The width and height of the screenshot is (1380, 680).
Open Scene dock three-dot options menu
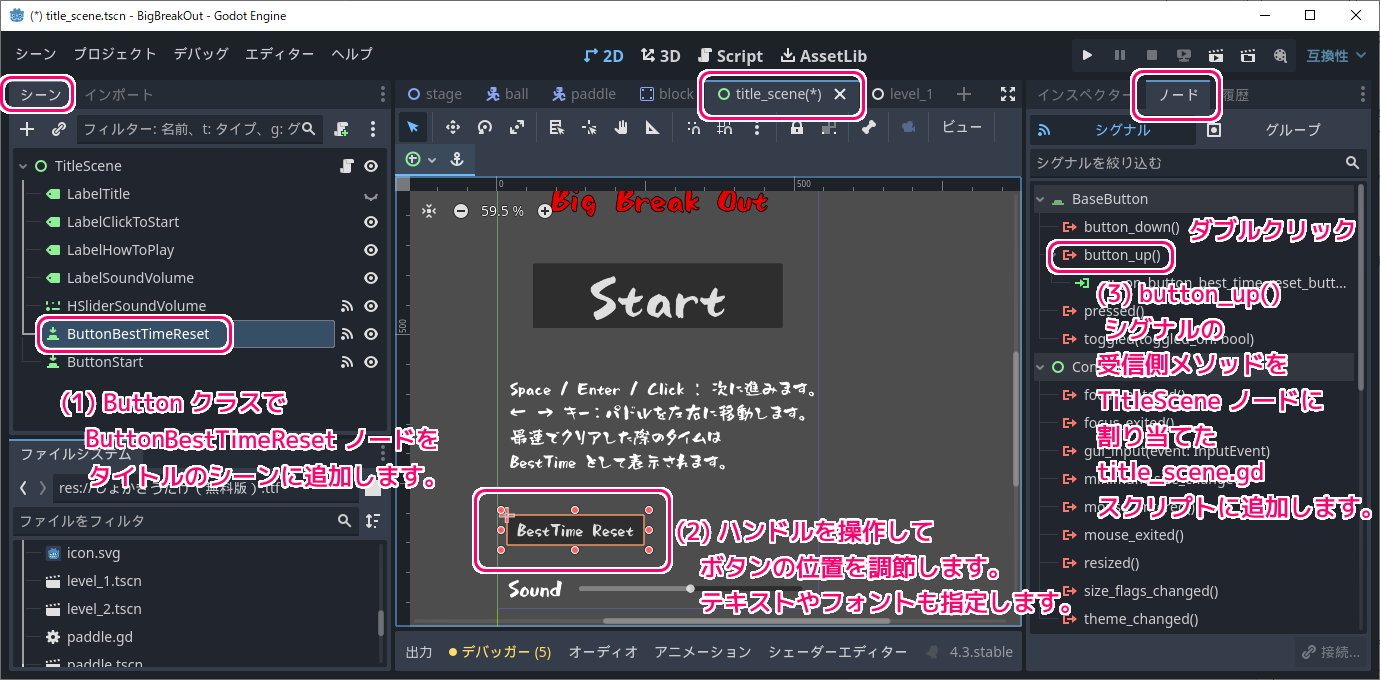[373, 129]
